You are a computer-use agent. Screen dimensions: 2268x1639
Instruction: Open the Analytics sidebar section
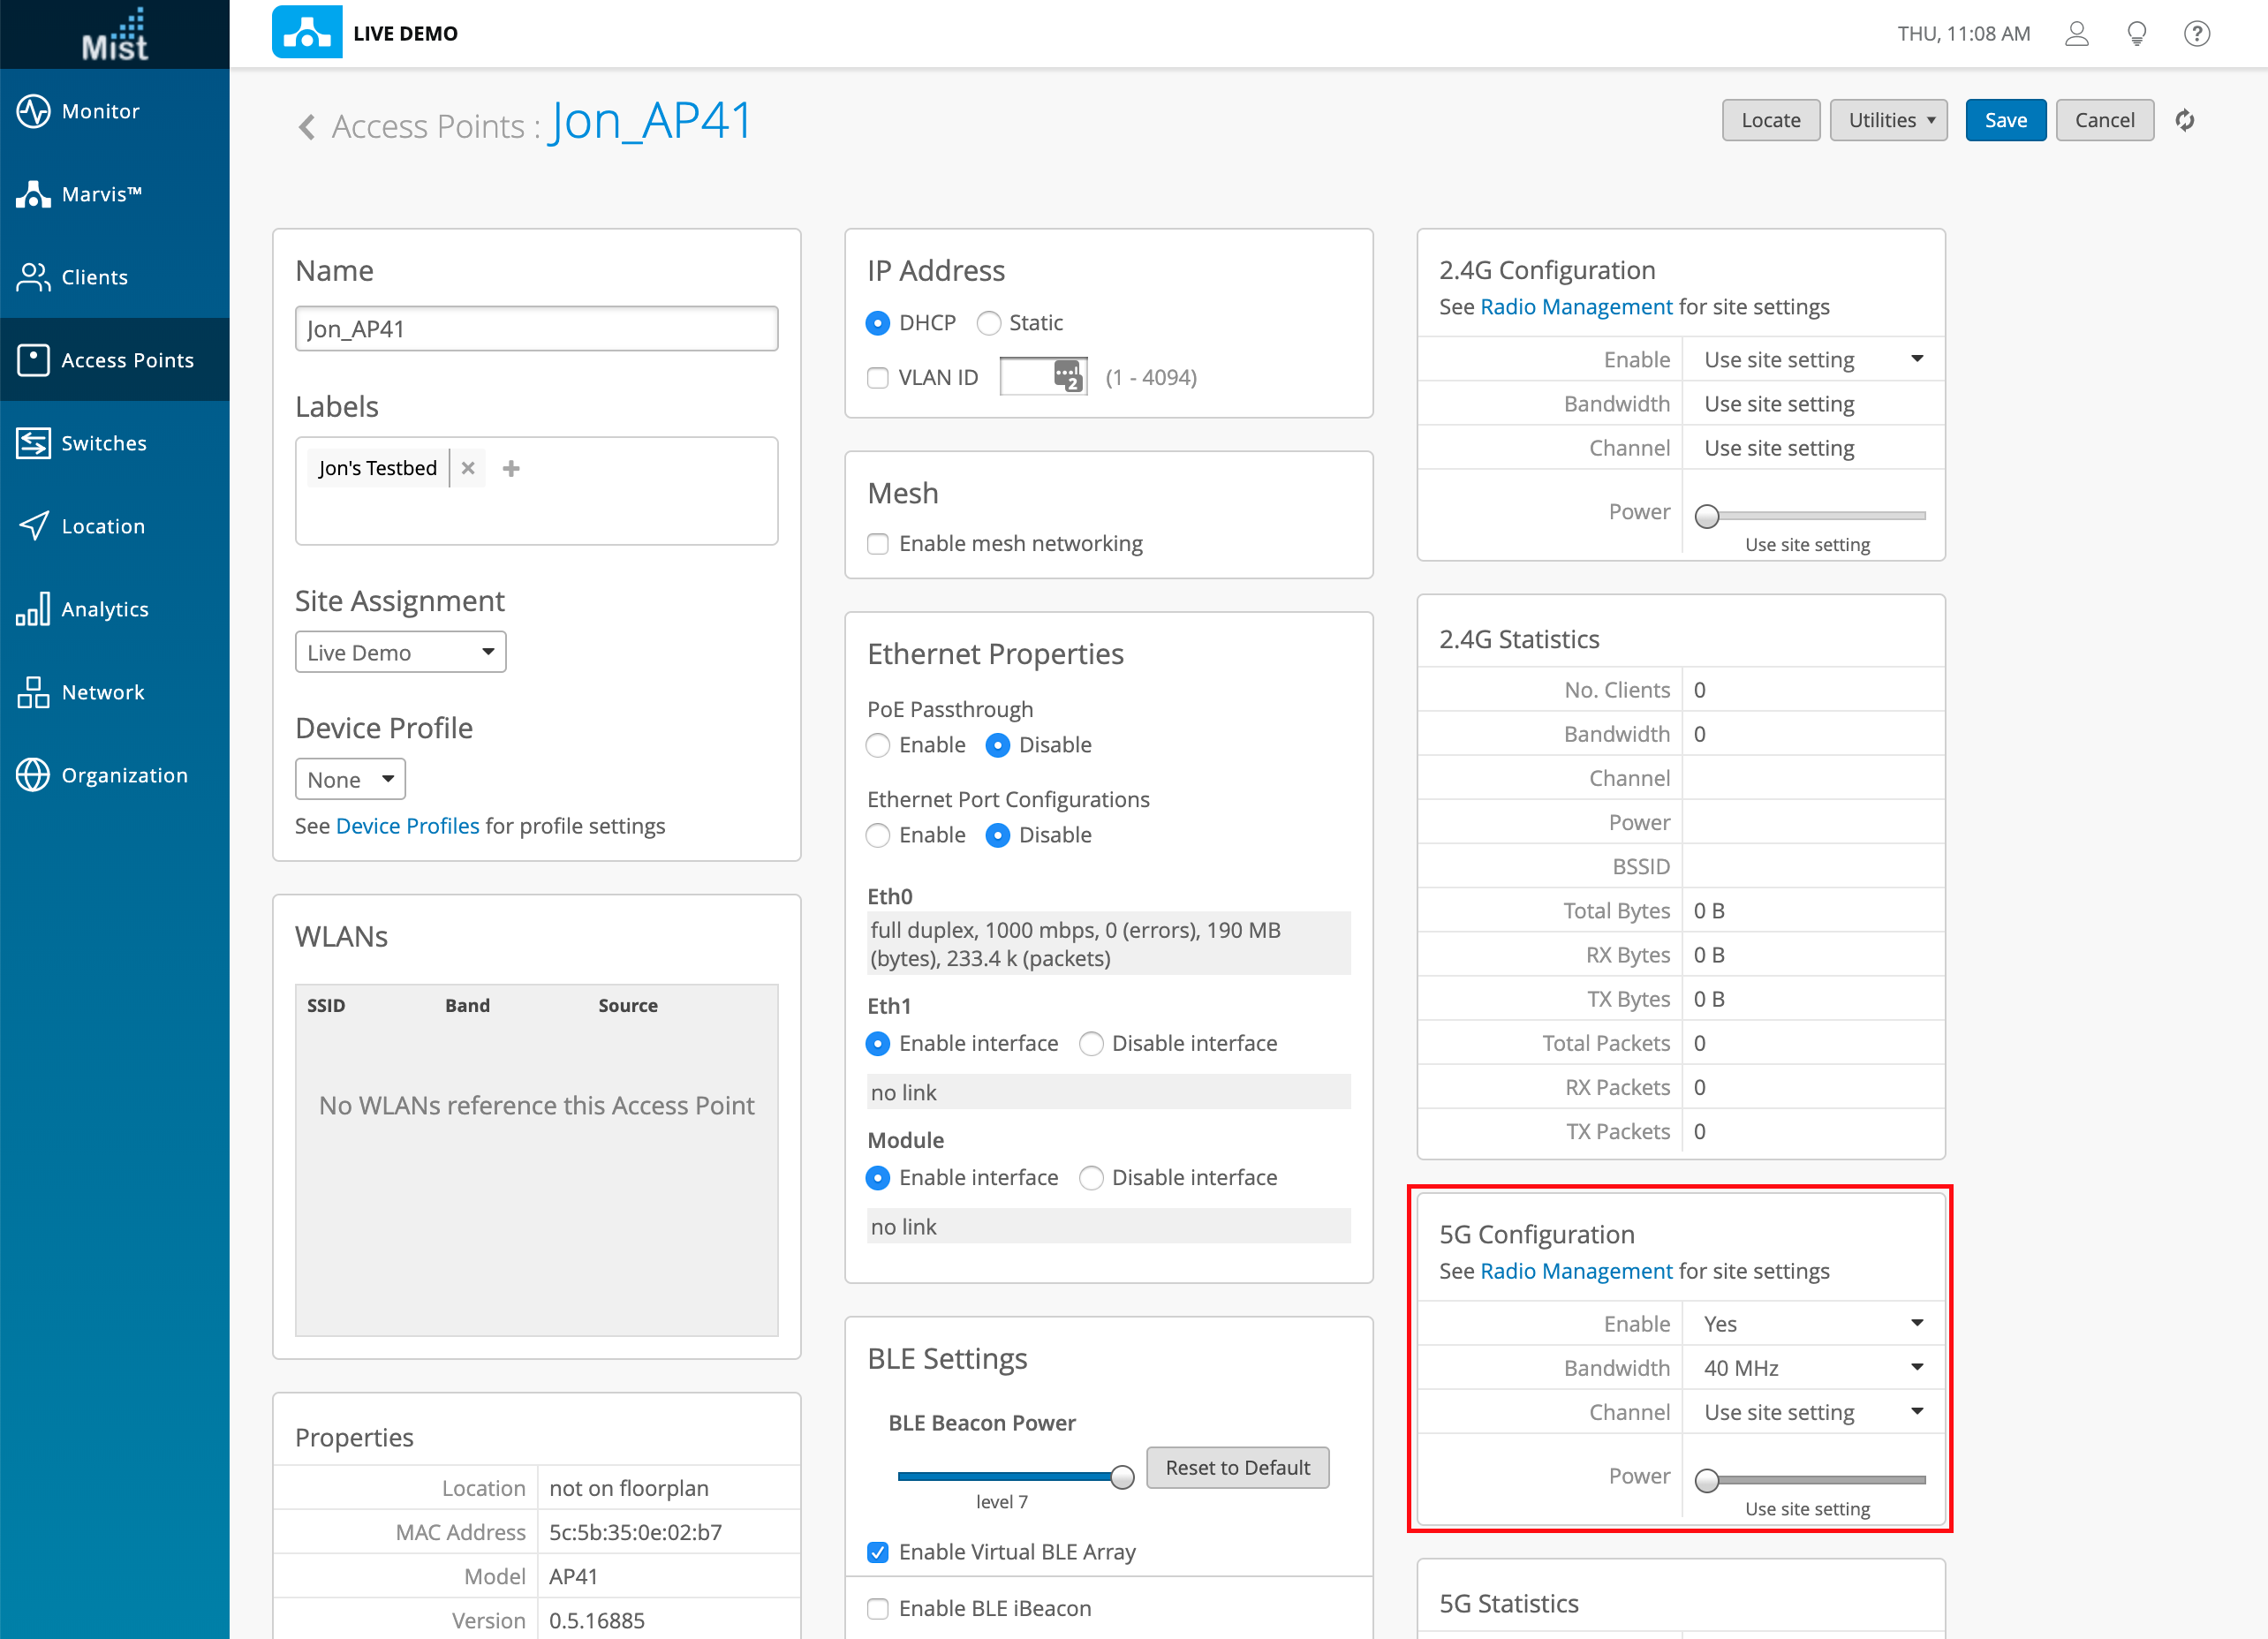pyautogui.click(x=104, y=609)
